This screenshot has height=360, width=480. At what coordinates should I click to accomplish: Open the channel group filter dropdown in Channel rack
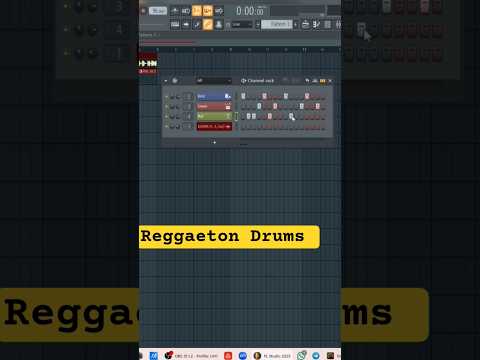pyautogui.click(x=213, y=81)
